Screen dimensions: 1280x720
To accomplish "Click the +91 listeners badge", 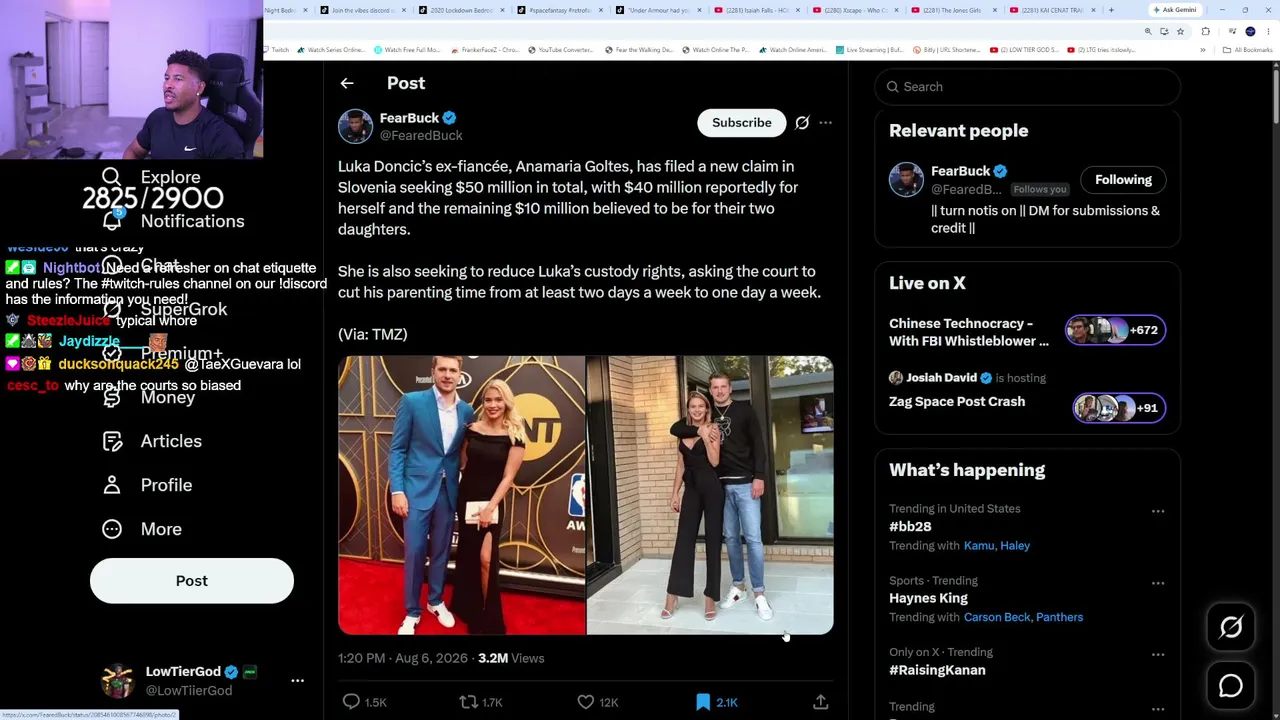I will tap(1119, 408).
